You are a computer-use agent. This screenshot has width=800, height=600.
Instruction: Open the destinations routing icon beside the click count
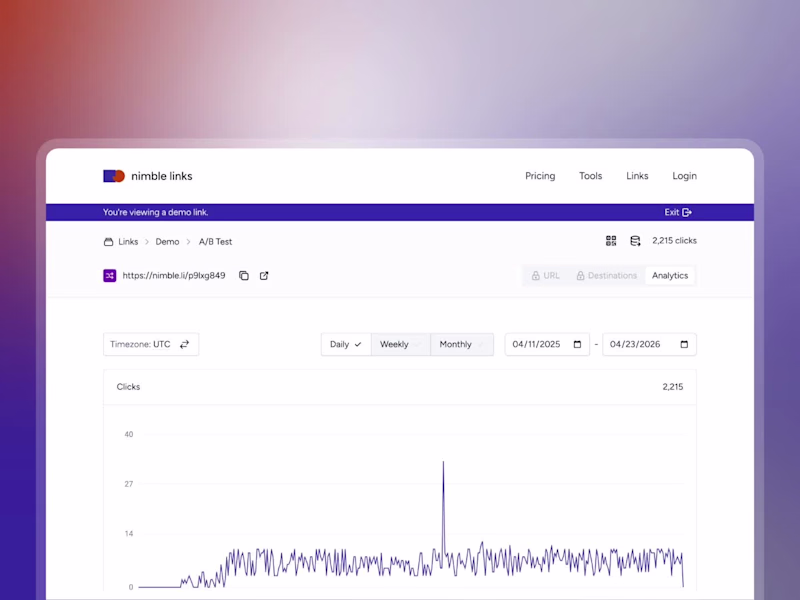tap(635, 241)
